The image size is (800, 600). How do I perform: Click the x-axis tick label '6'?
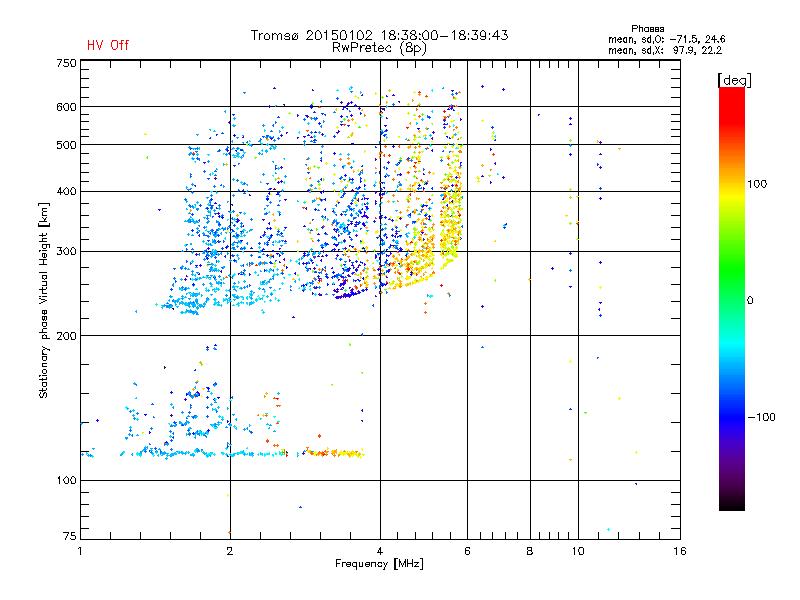467,551
